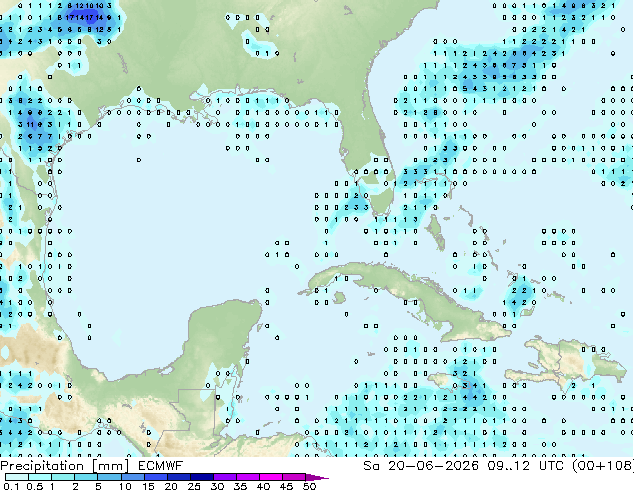Click the "0.1" legend scale label

point(11,486)
